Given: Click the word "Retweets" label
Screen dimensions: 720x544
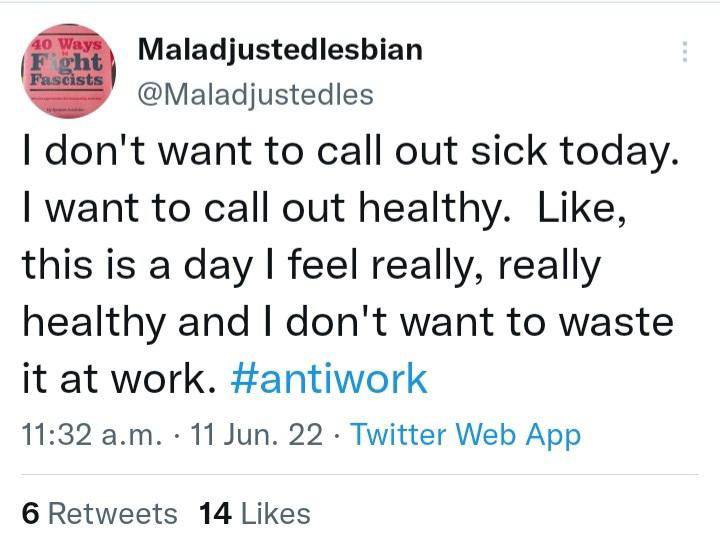Looking at the screenshot, I should [112, 513].
